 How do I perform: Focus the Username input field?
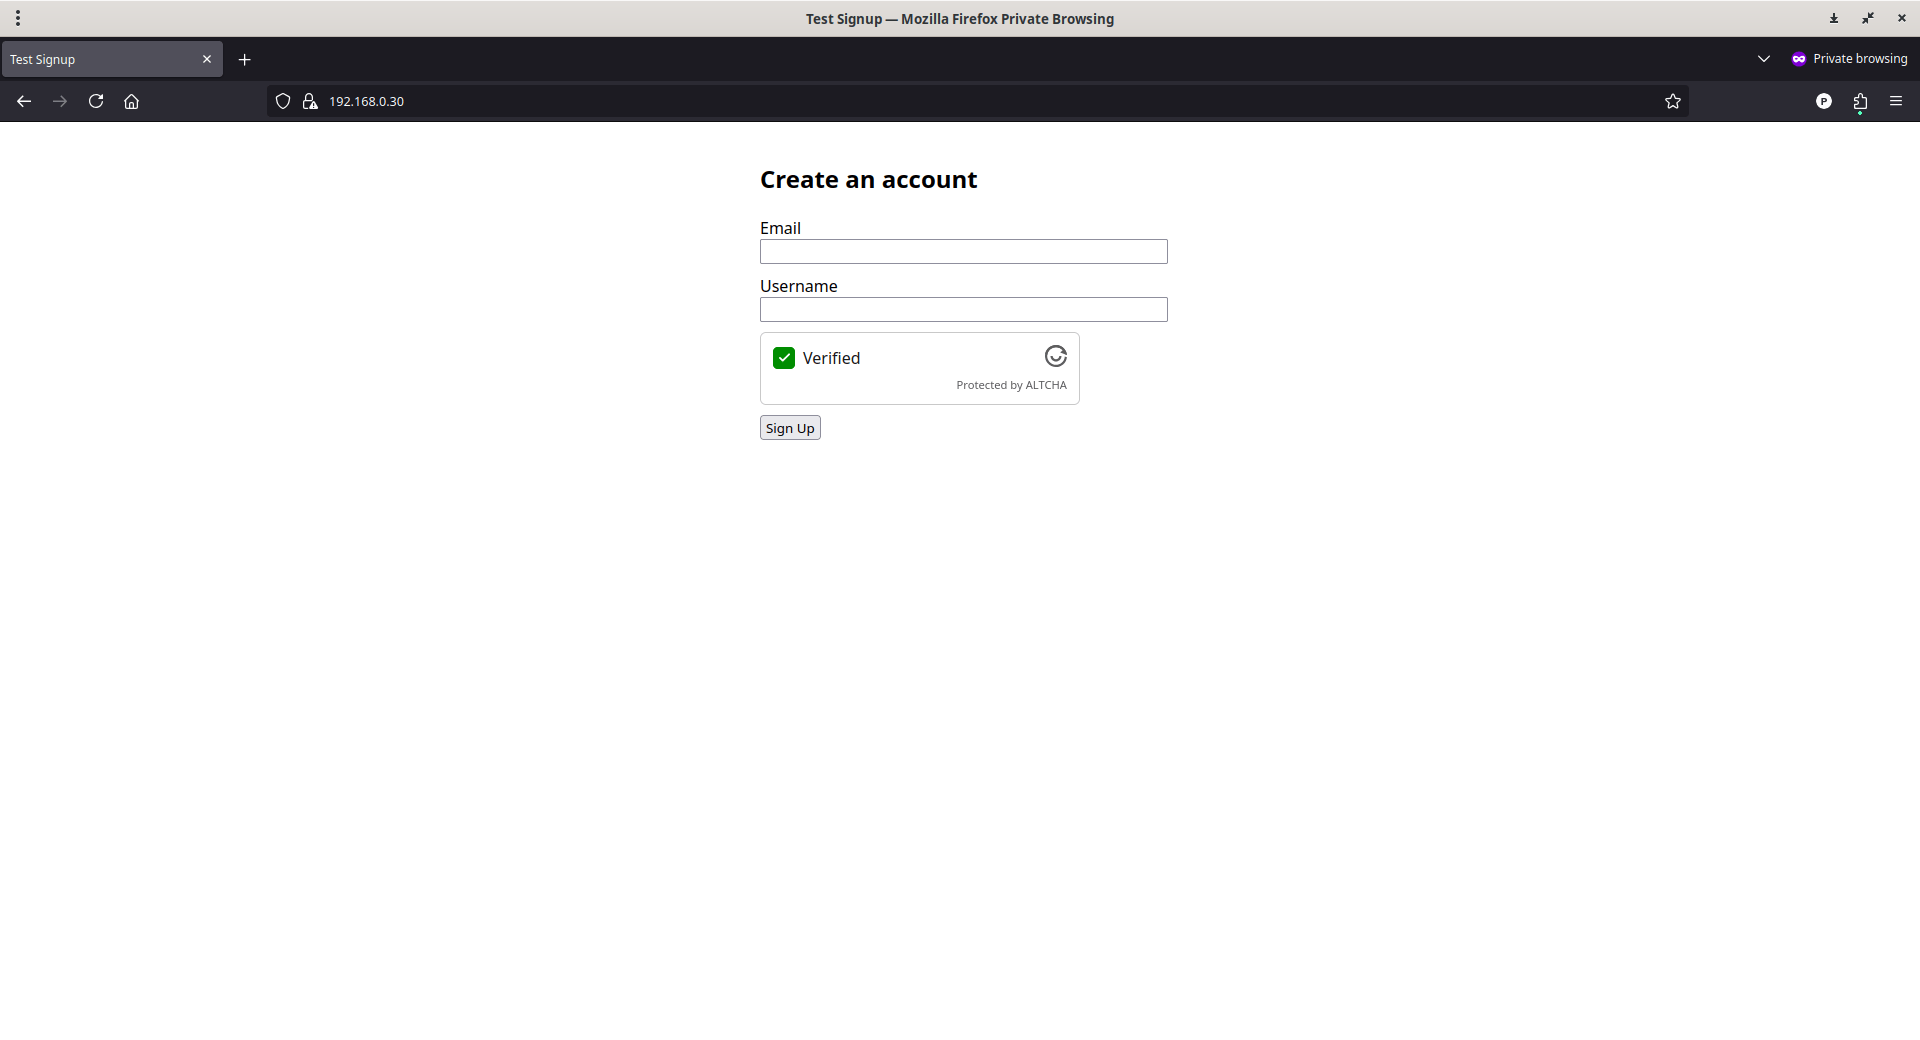964,309
